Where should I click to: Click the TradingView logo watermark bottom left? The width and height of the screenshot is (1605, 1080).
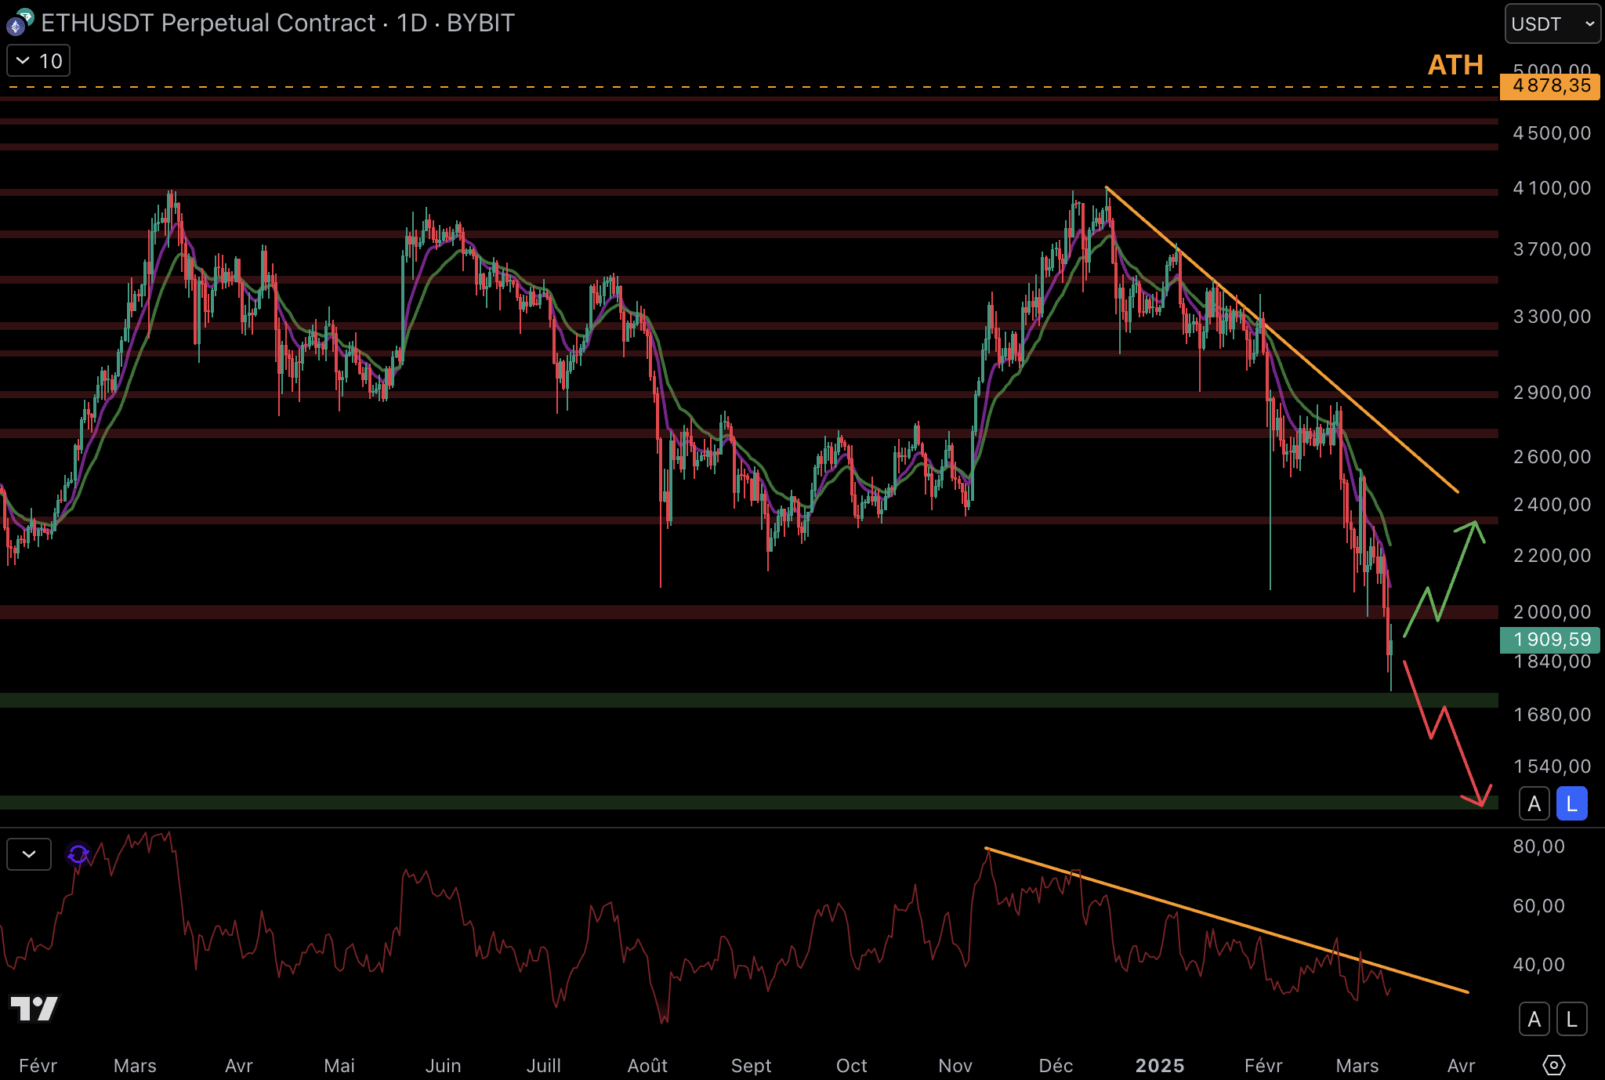tap(36, 1010)
